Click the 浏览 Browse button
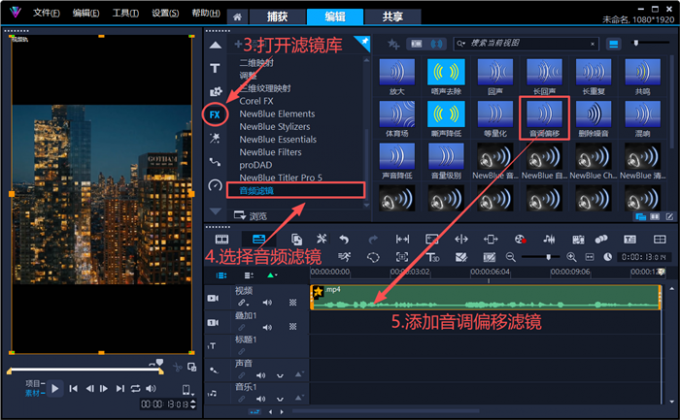 tap(251, 216)
